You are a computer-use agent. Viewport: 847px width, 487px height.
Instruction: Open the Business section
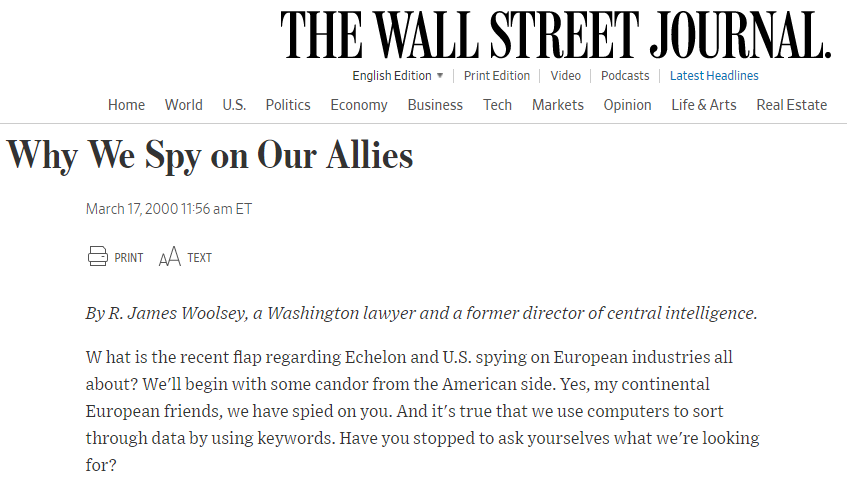coord(435,105)
